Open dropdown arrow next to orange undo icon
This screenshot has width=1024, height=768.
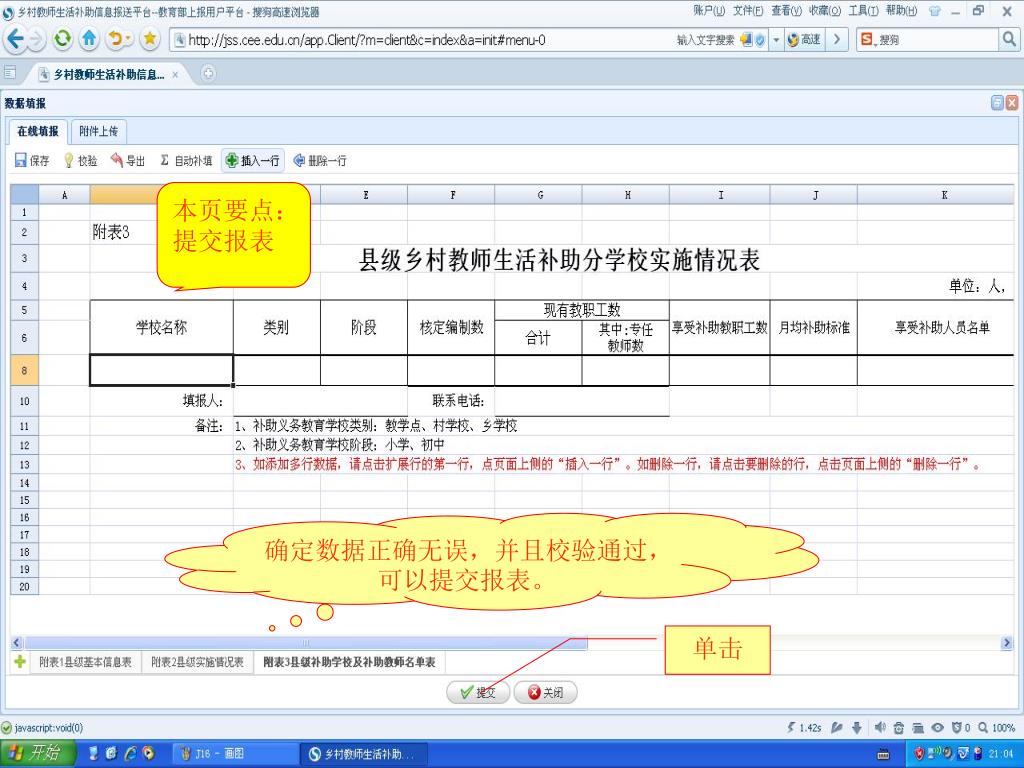pyautogui.click(x=129, y=40)
